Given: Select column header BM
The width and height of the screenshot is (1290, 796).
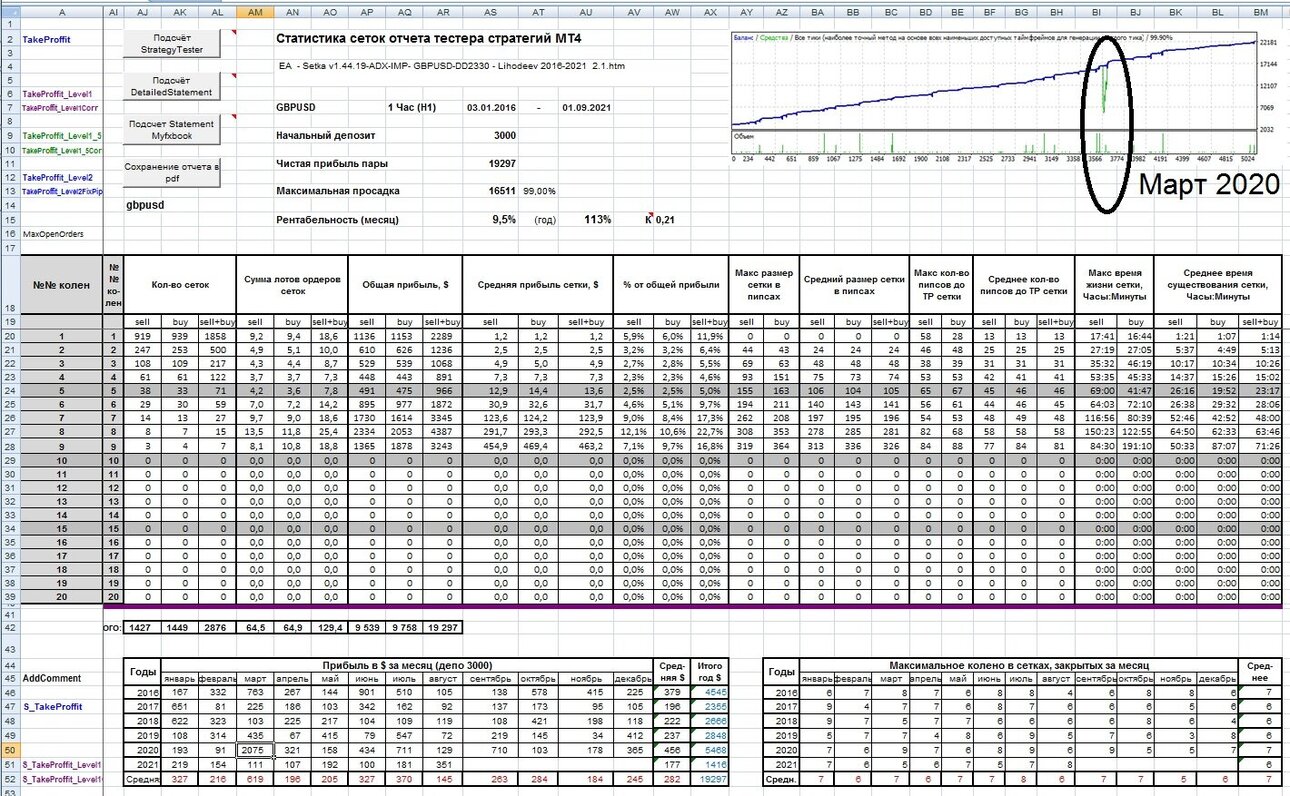Looking at the screenshot, I should pyautogui.click(x=1260, y=12).
